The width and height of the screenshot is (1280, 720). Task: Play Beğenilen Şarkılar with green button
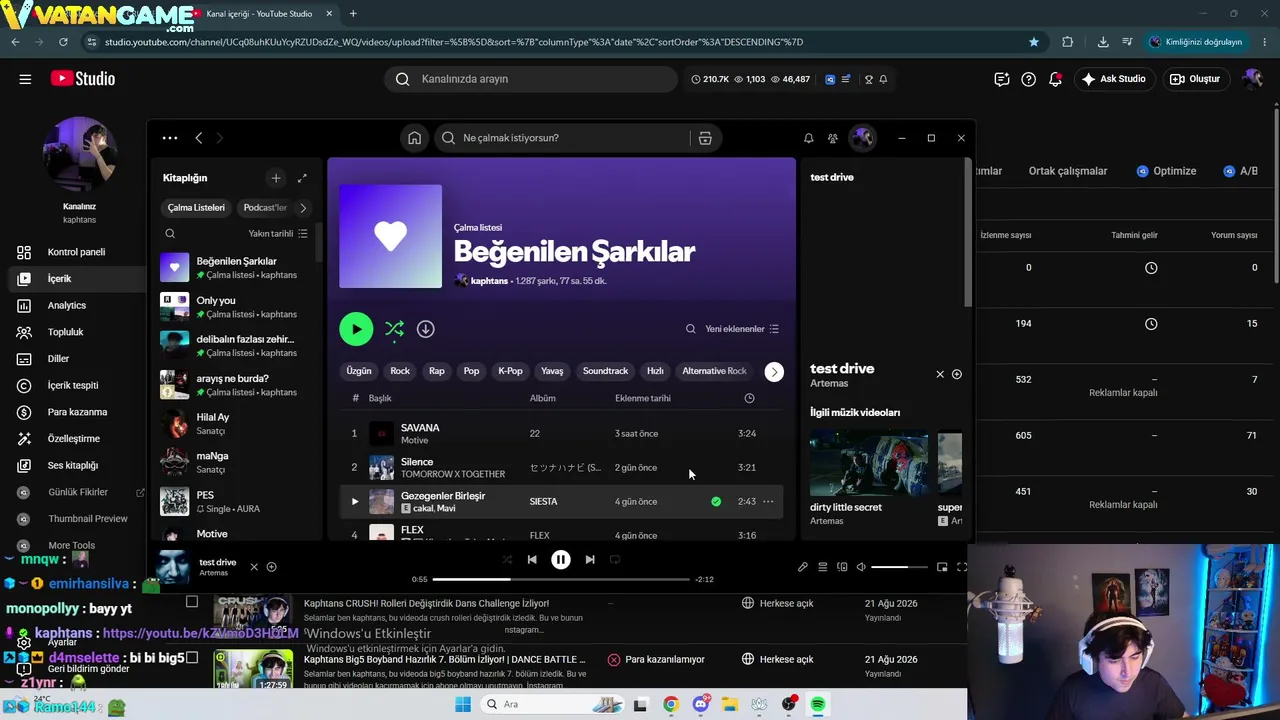pos(356,329)
